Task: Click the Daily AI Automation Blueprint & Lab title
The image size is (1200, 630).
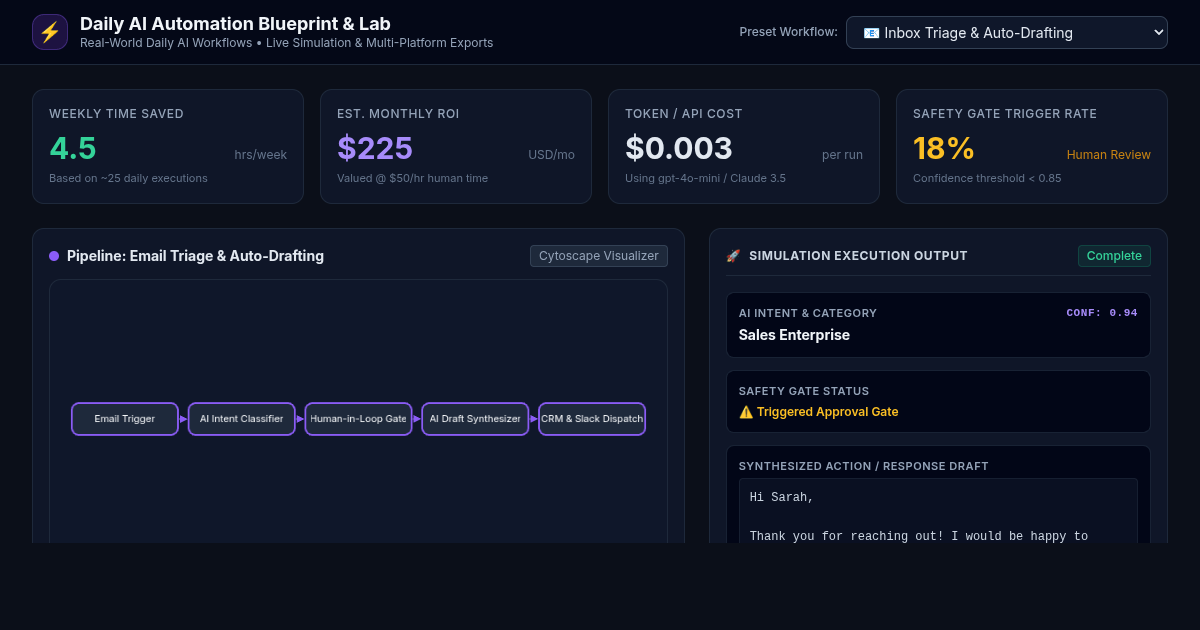Action: point(235,23)
